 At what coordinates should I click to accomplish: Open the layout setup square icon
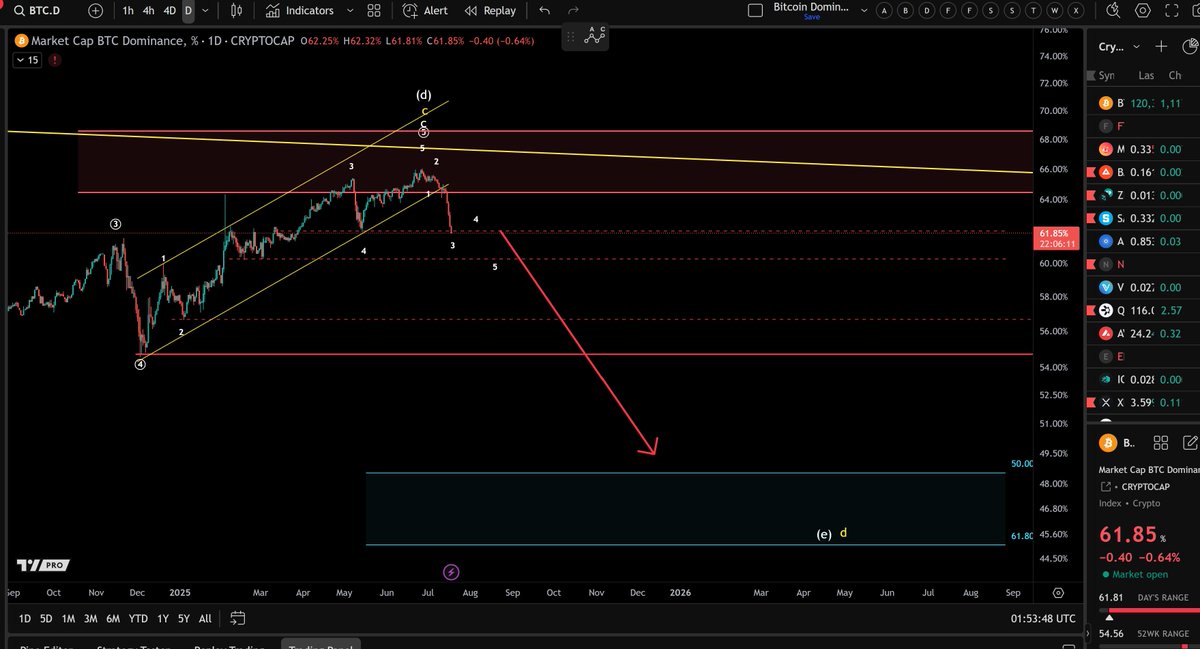click(x=757, y=10)
